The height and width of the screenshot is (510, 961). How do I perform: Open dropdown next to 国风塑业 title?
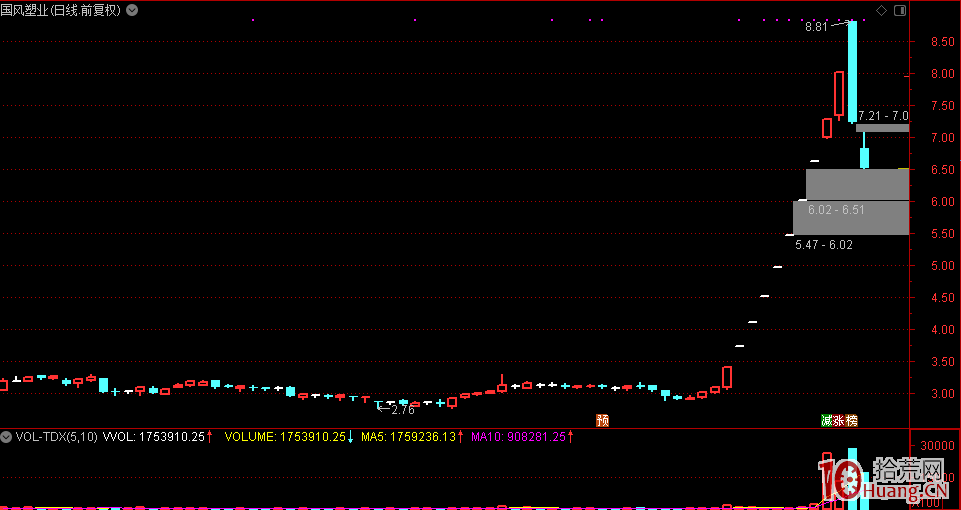pos(133,10)
